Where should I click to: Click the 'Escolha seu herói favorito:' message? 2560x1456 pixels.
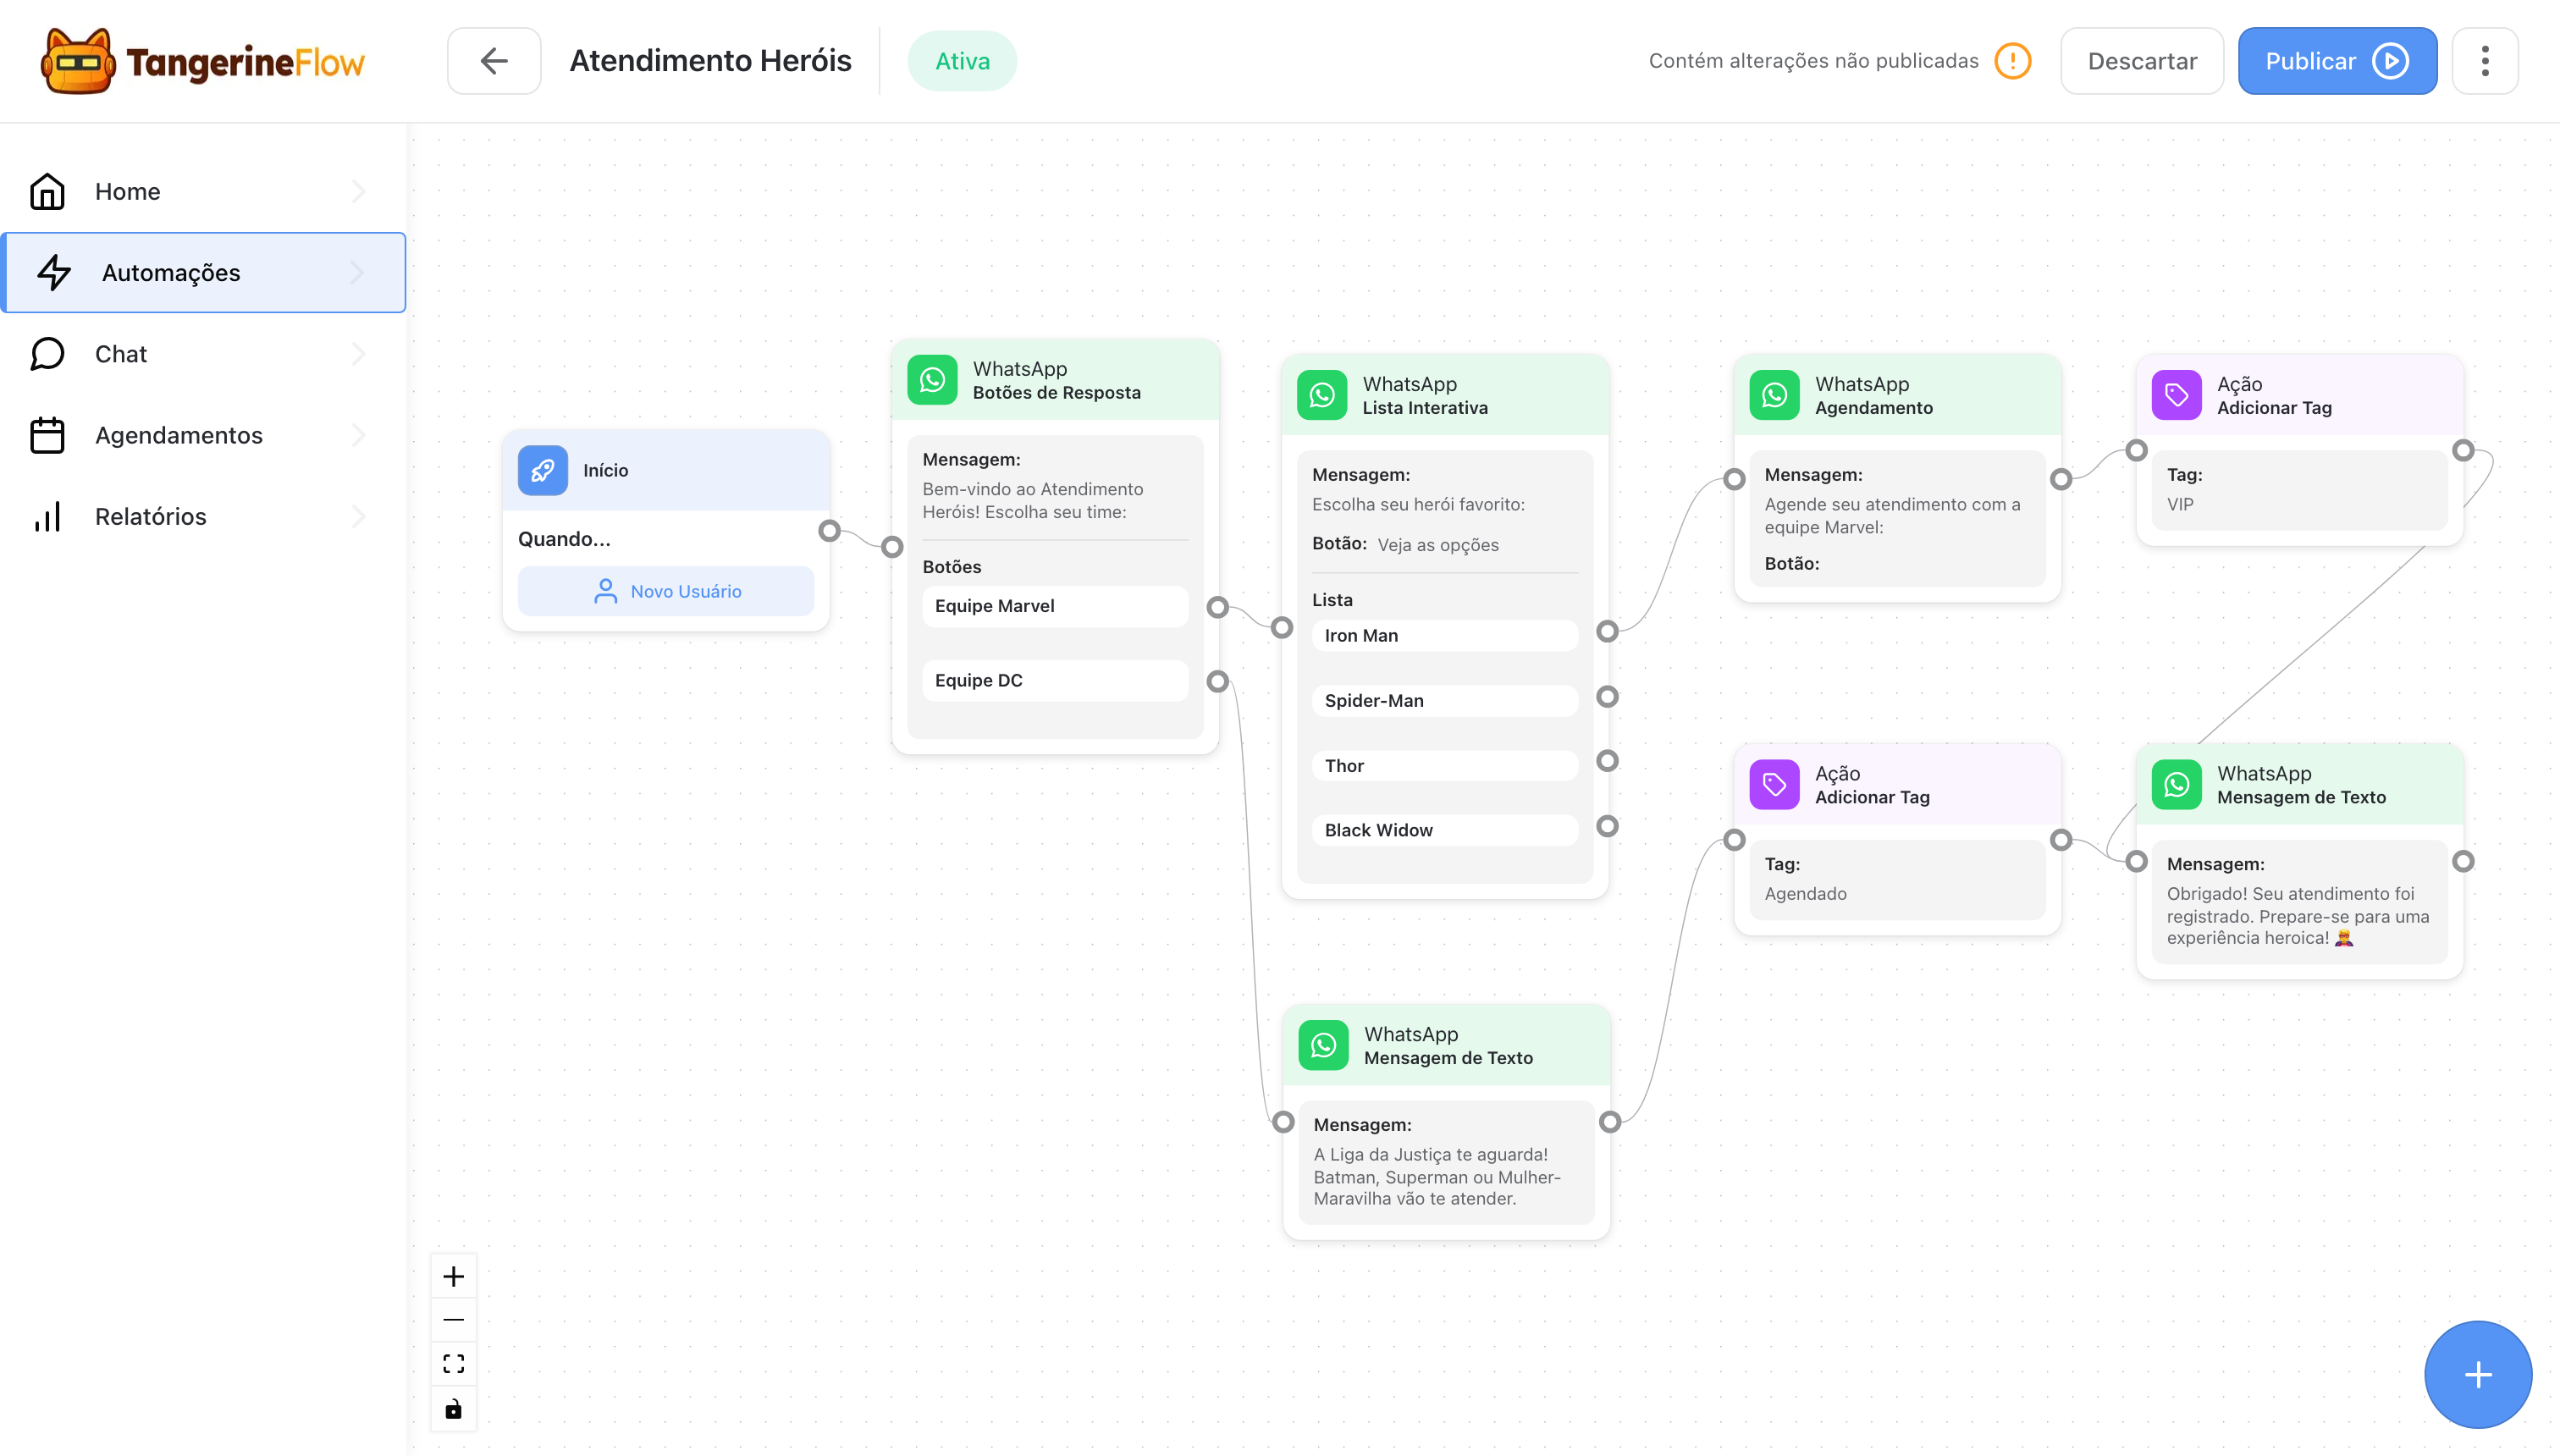[x=1418, y=504]
